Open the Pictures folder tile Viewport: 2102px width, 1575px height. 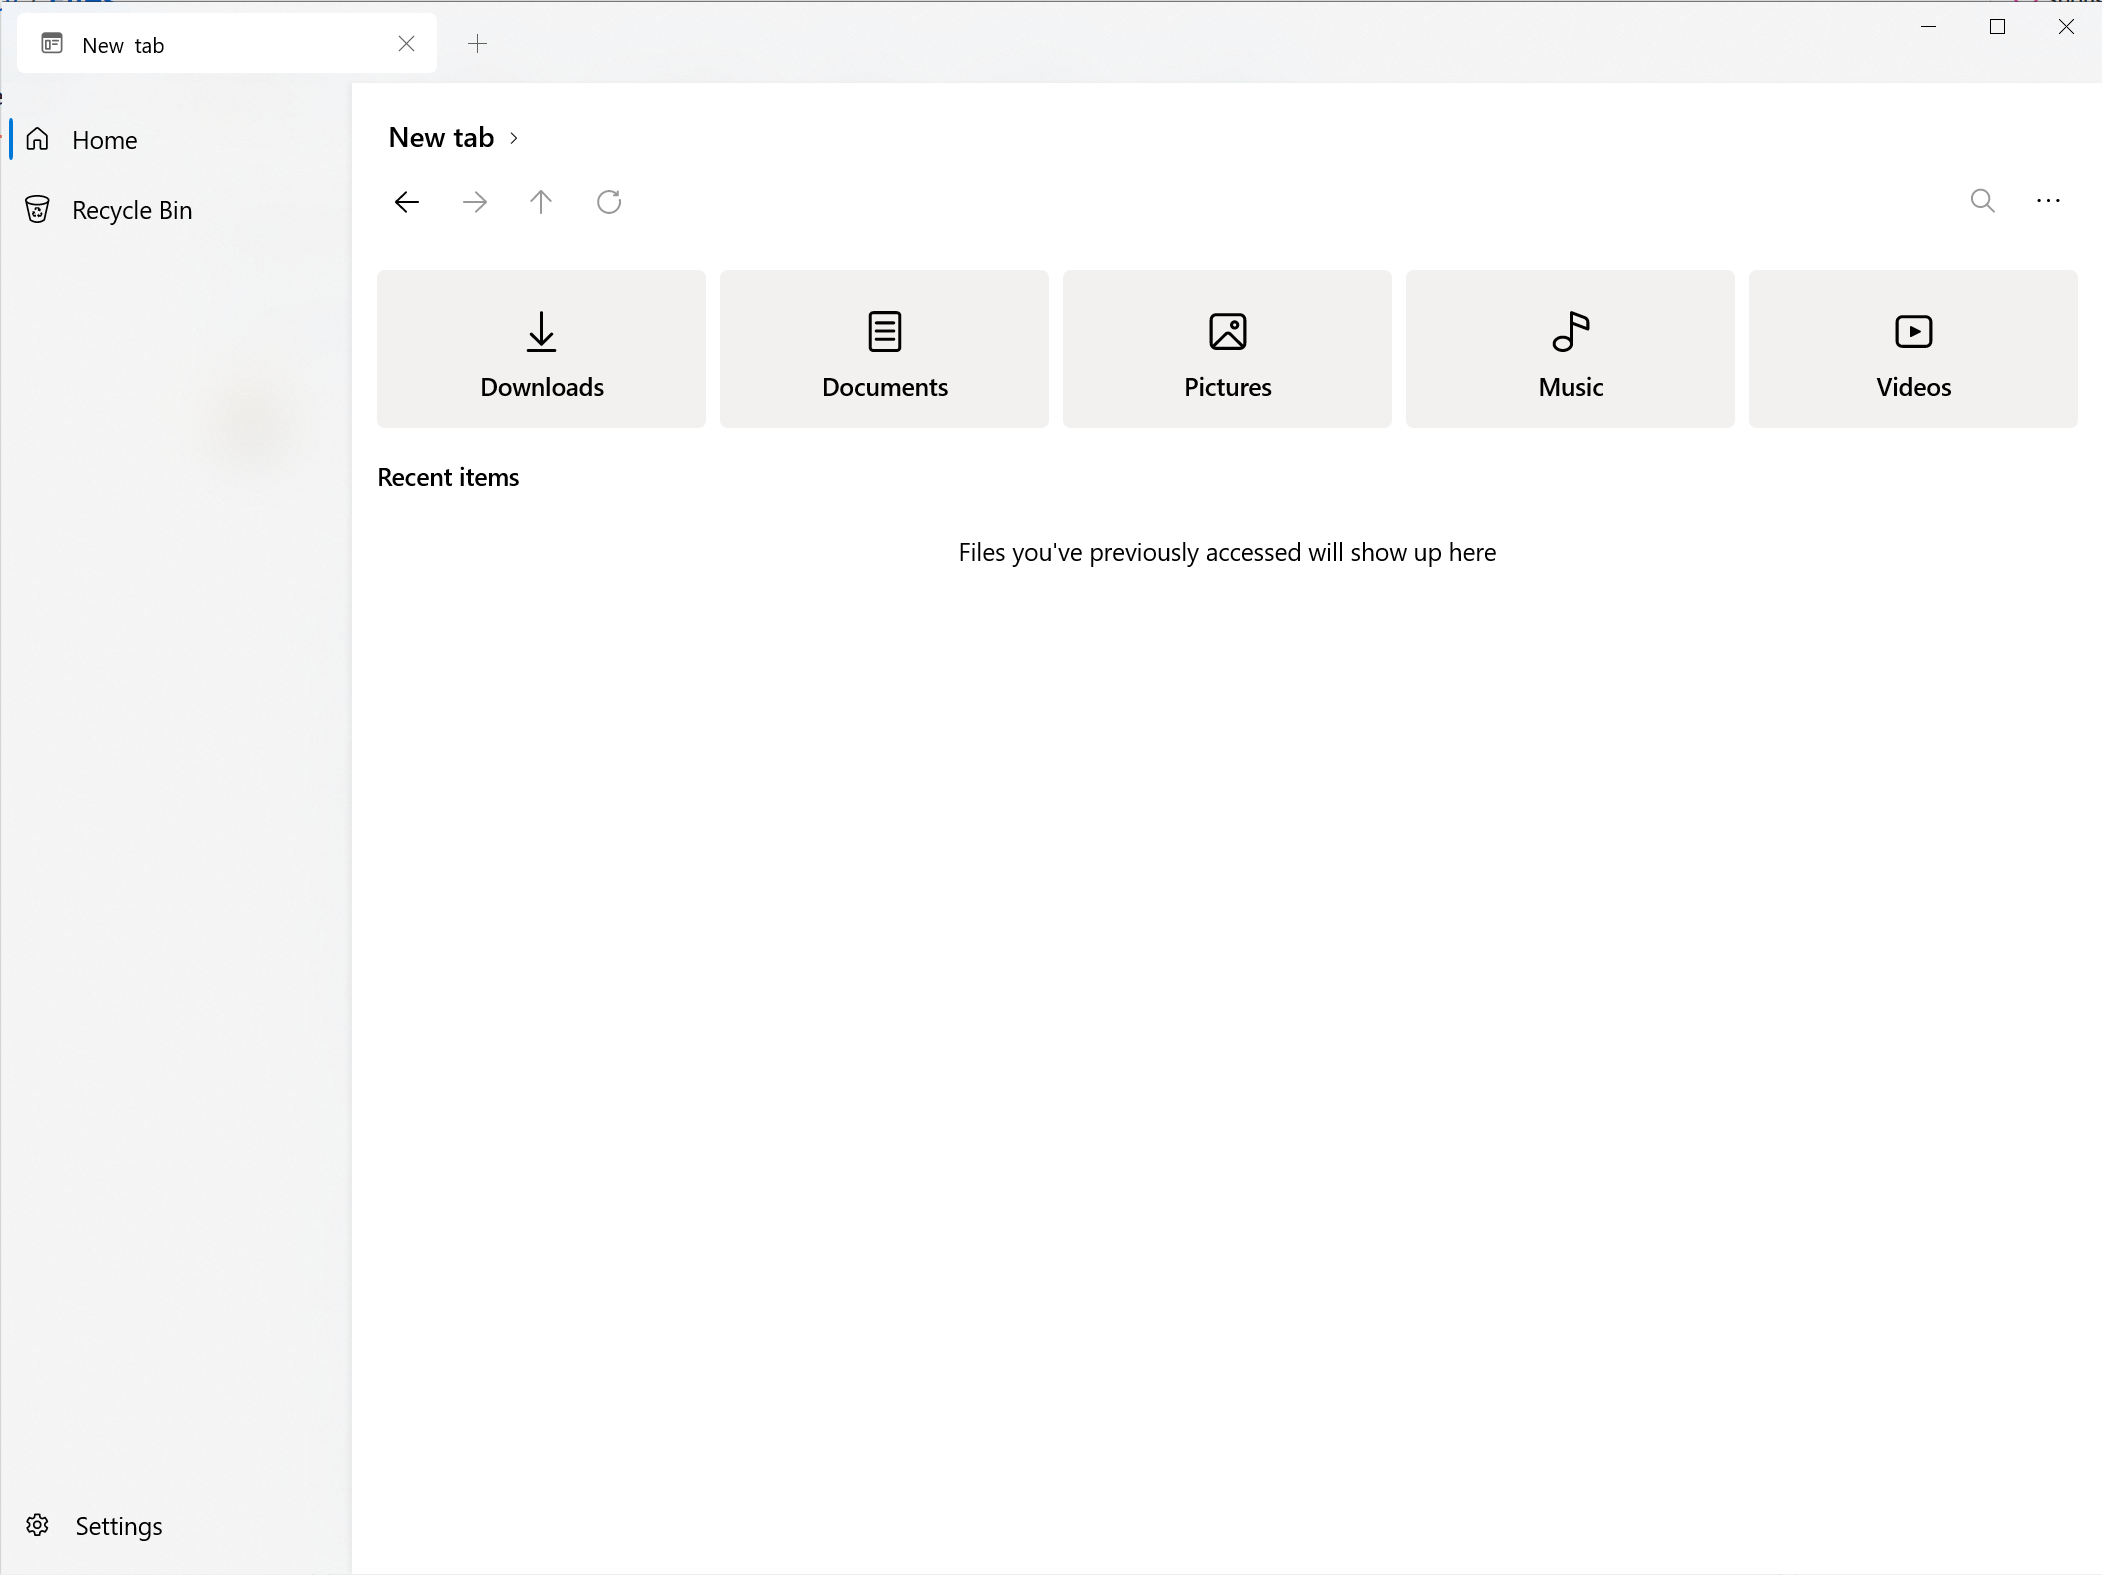click(x=1227, y=349)
